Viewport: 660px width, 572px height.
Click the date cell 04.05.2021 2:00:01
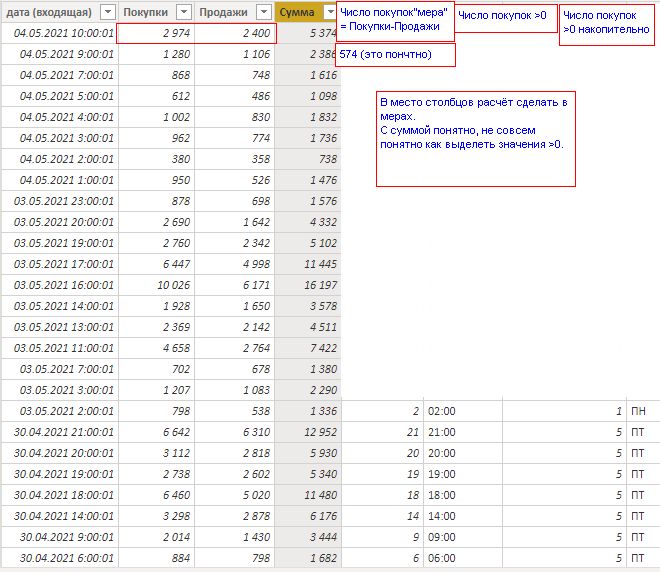pos(60,160)
